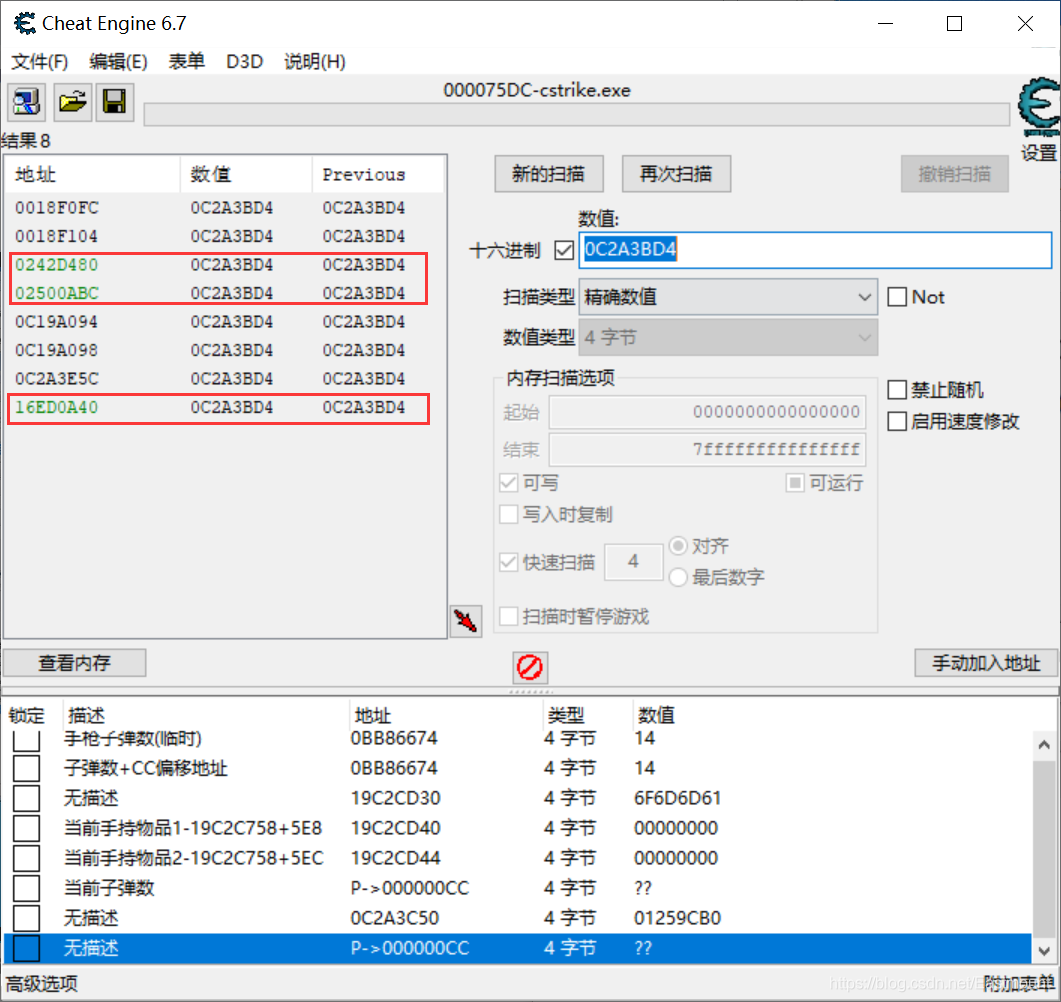Lock the 子弹数+CC偏移地址 entry checkbox
Screen dimensions: 1061x1002
point(26,769)
